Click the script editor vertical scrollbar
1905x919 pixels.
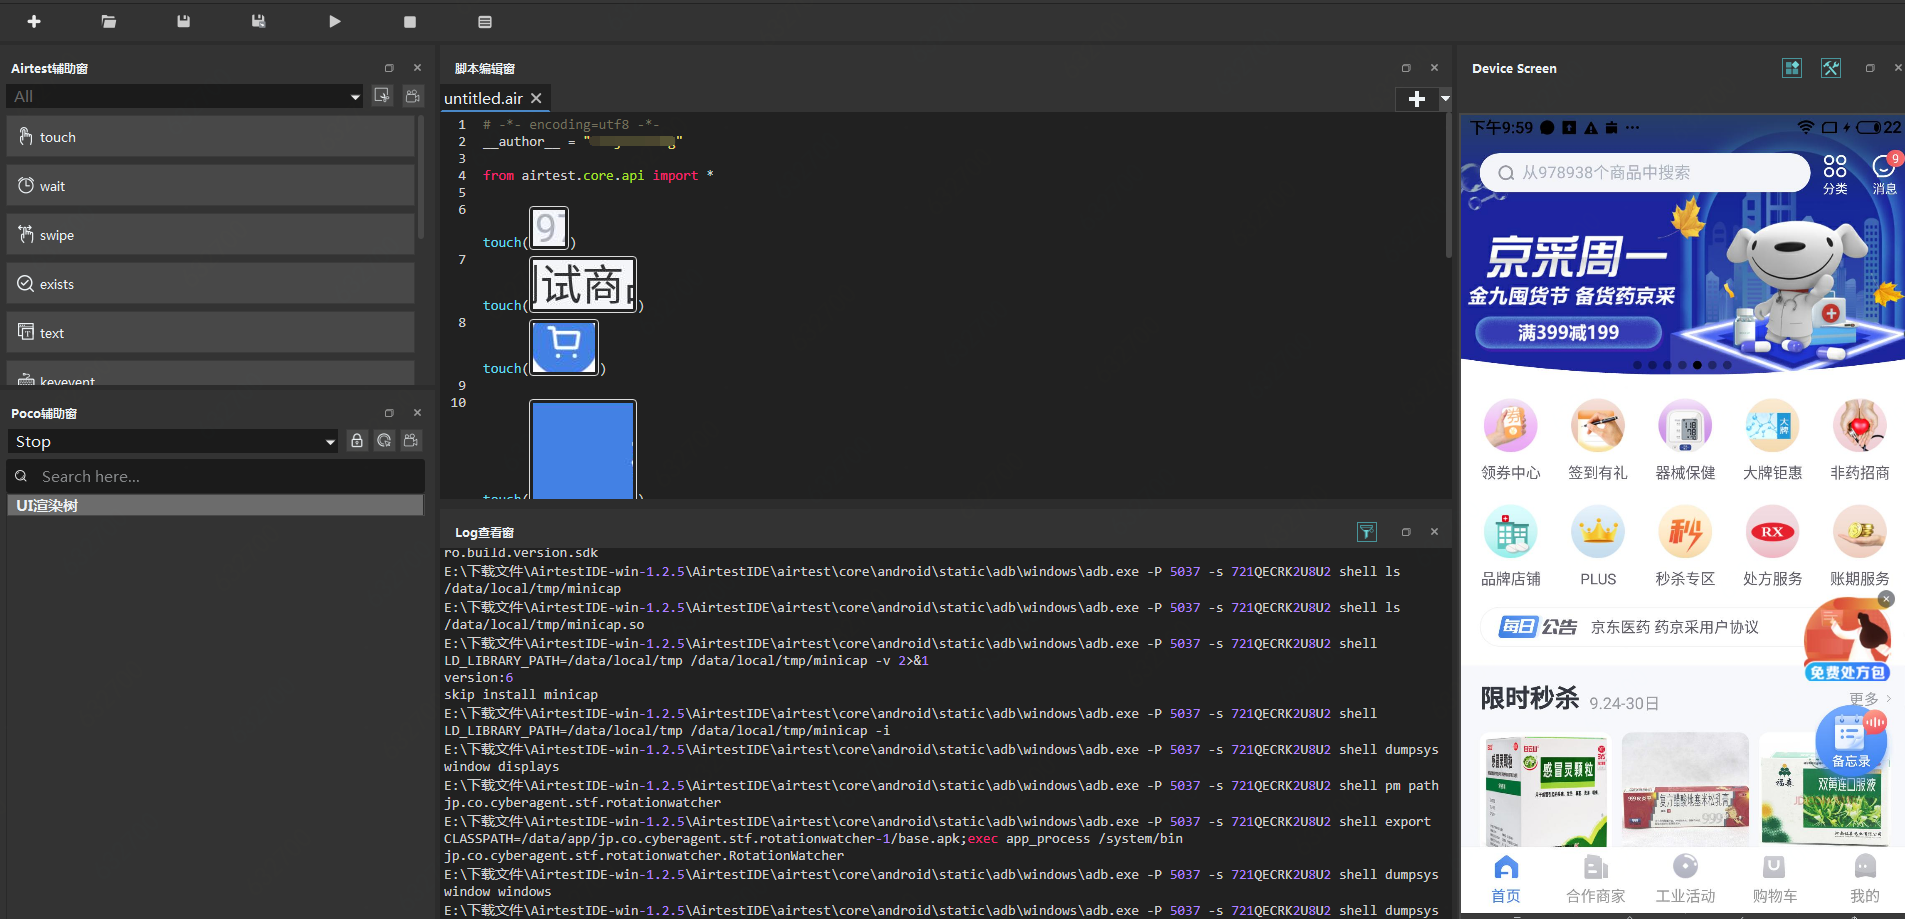click(x=1447, y=186)
